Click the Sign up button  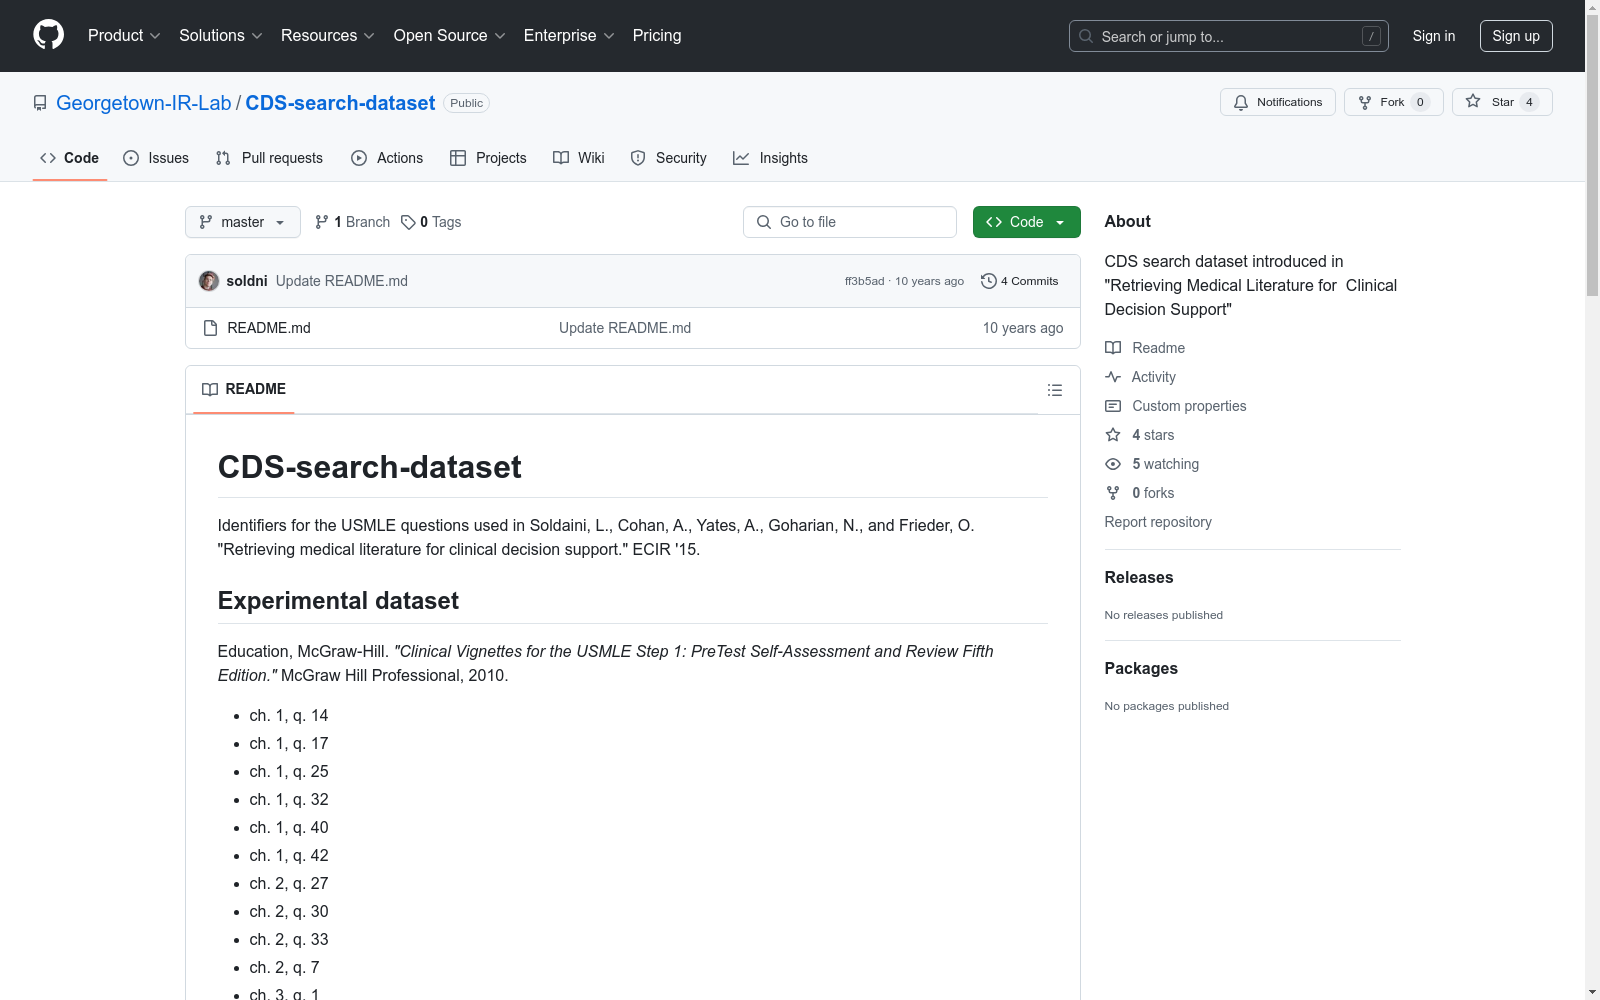pos(1516,36)
